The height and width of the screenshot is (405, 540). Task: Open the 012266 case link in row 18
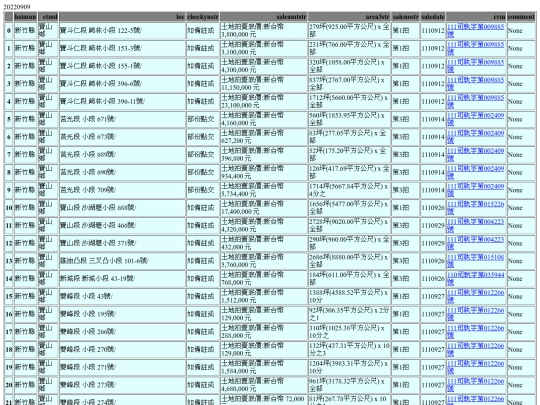click(475, 350)
